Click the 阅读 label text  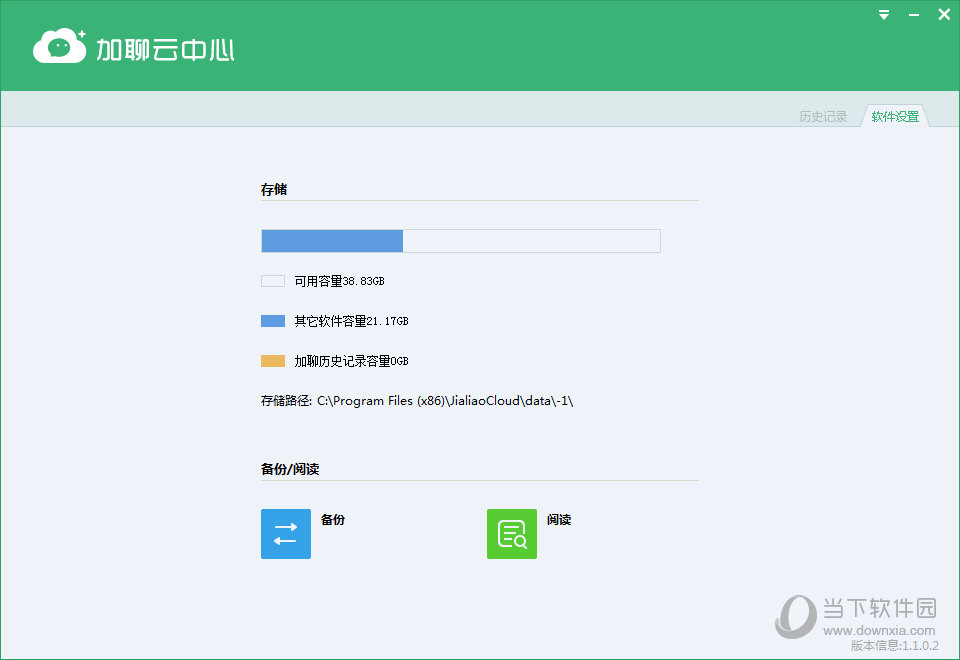pyautogui.click(x=559, y=520)
